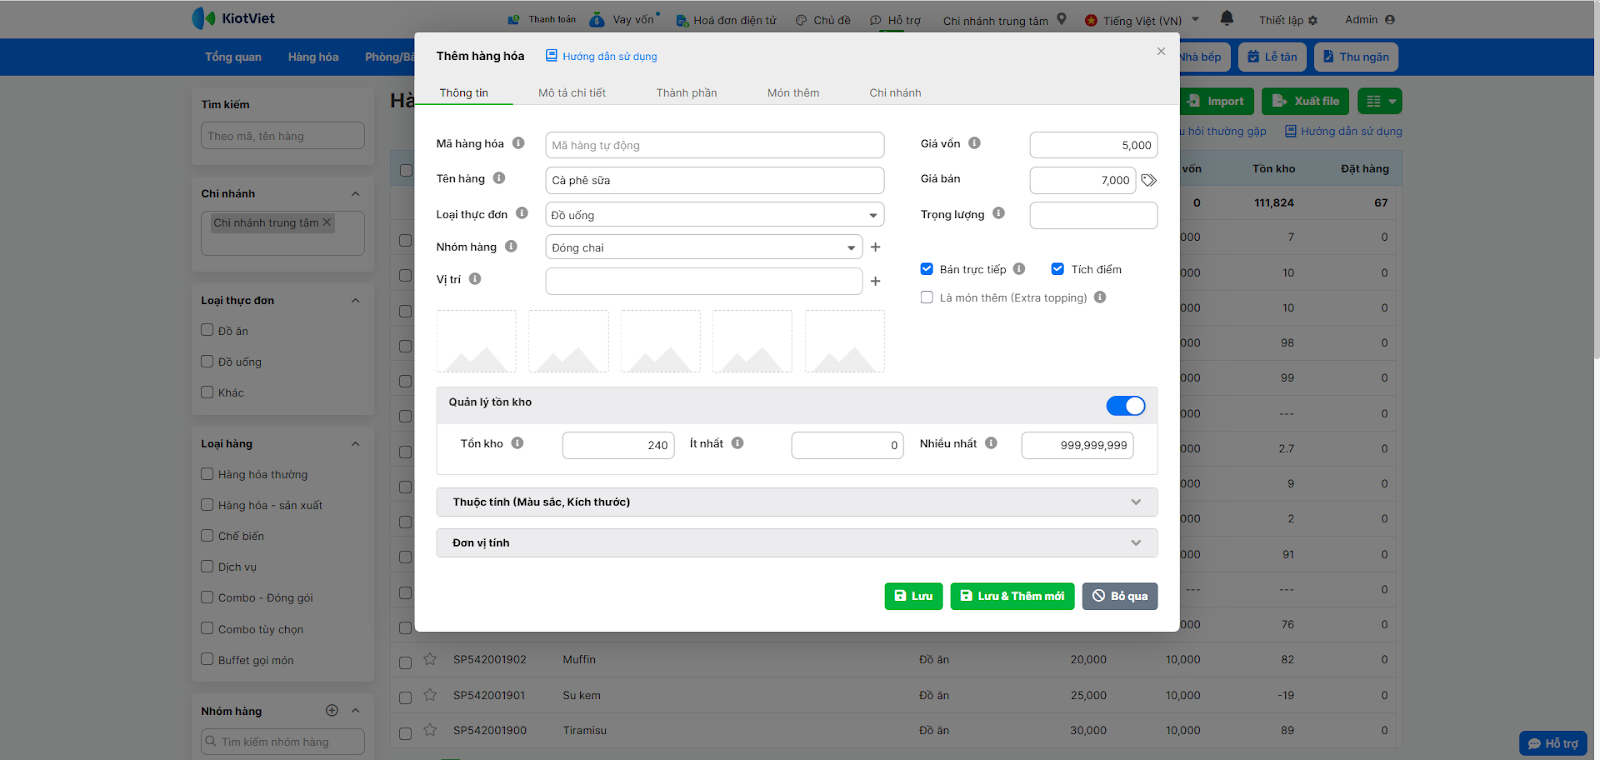This screenshot has width=1600, height=760.
Task: Click info icon next to Bán trực tiếp
Action: [1019, 268]
